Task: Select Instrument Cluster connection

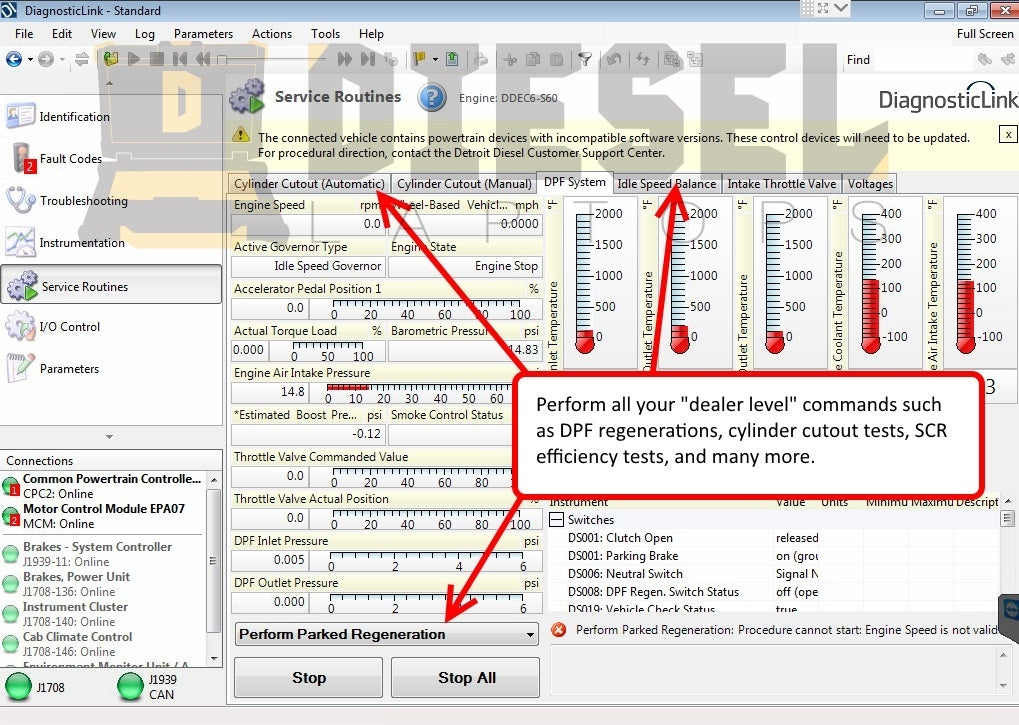Action: pyautogui.click(x=104, y=614)
